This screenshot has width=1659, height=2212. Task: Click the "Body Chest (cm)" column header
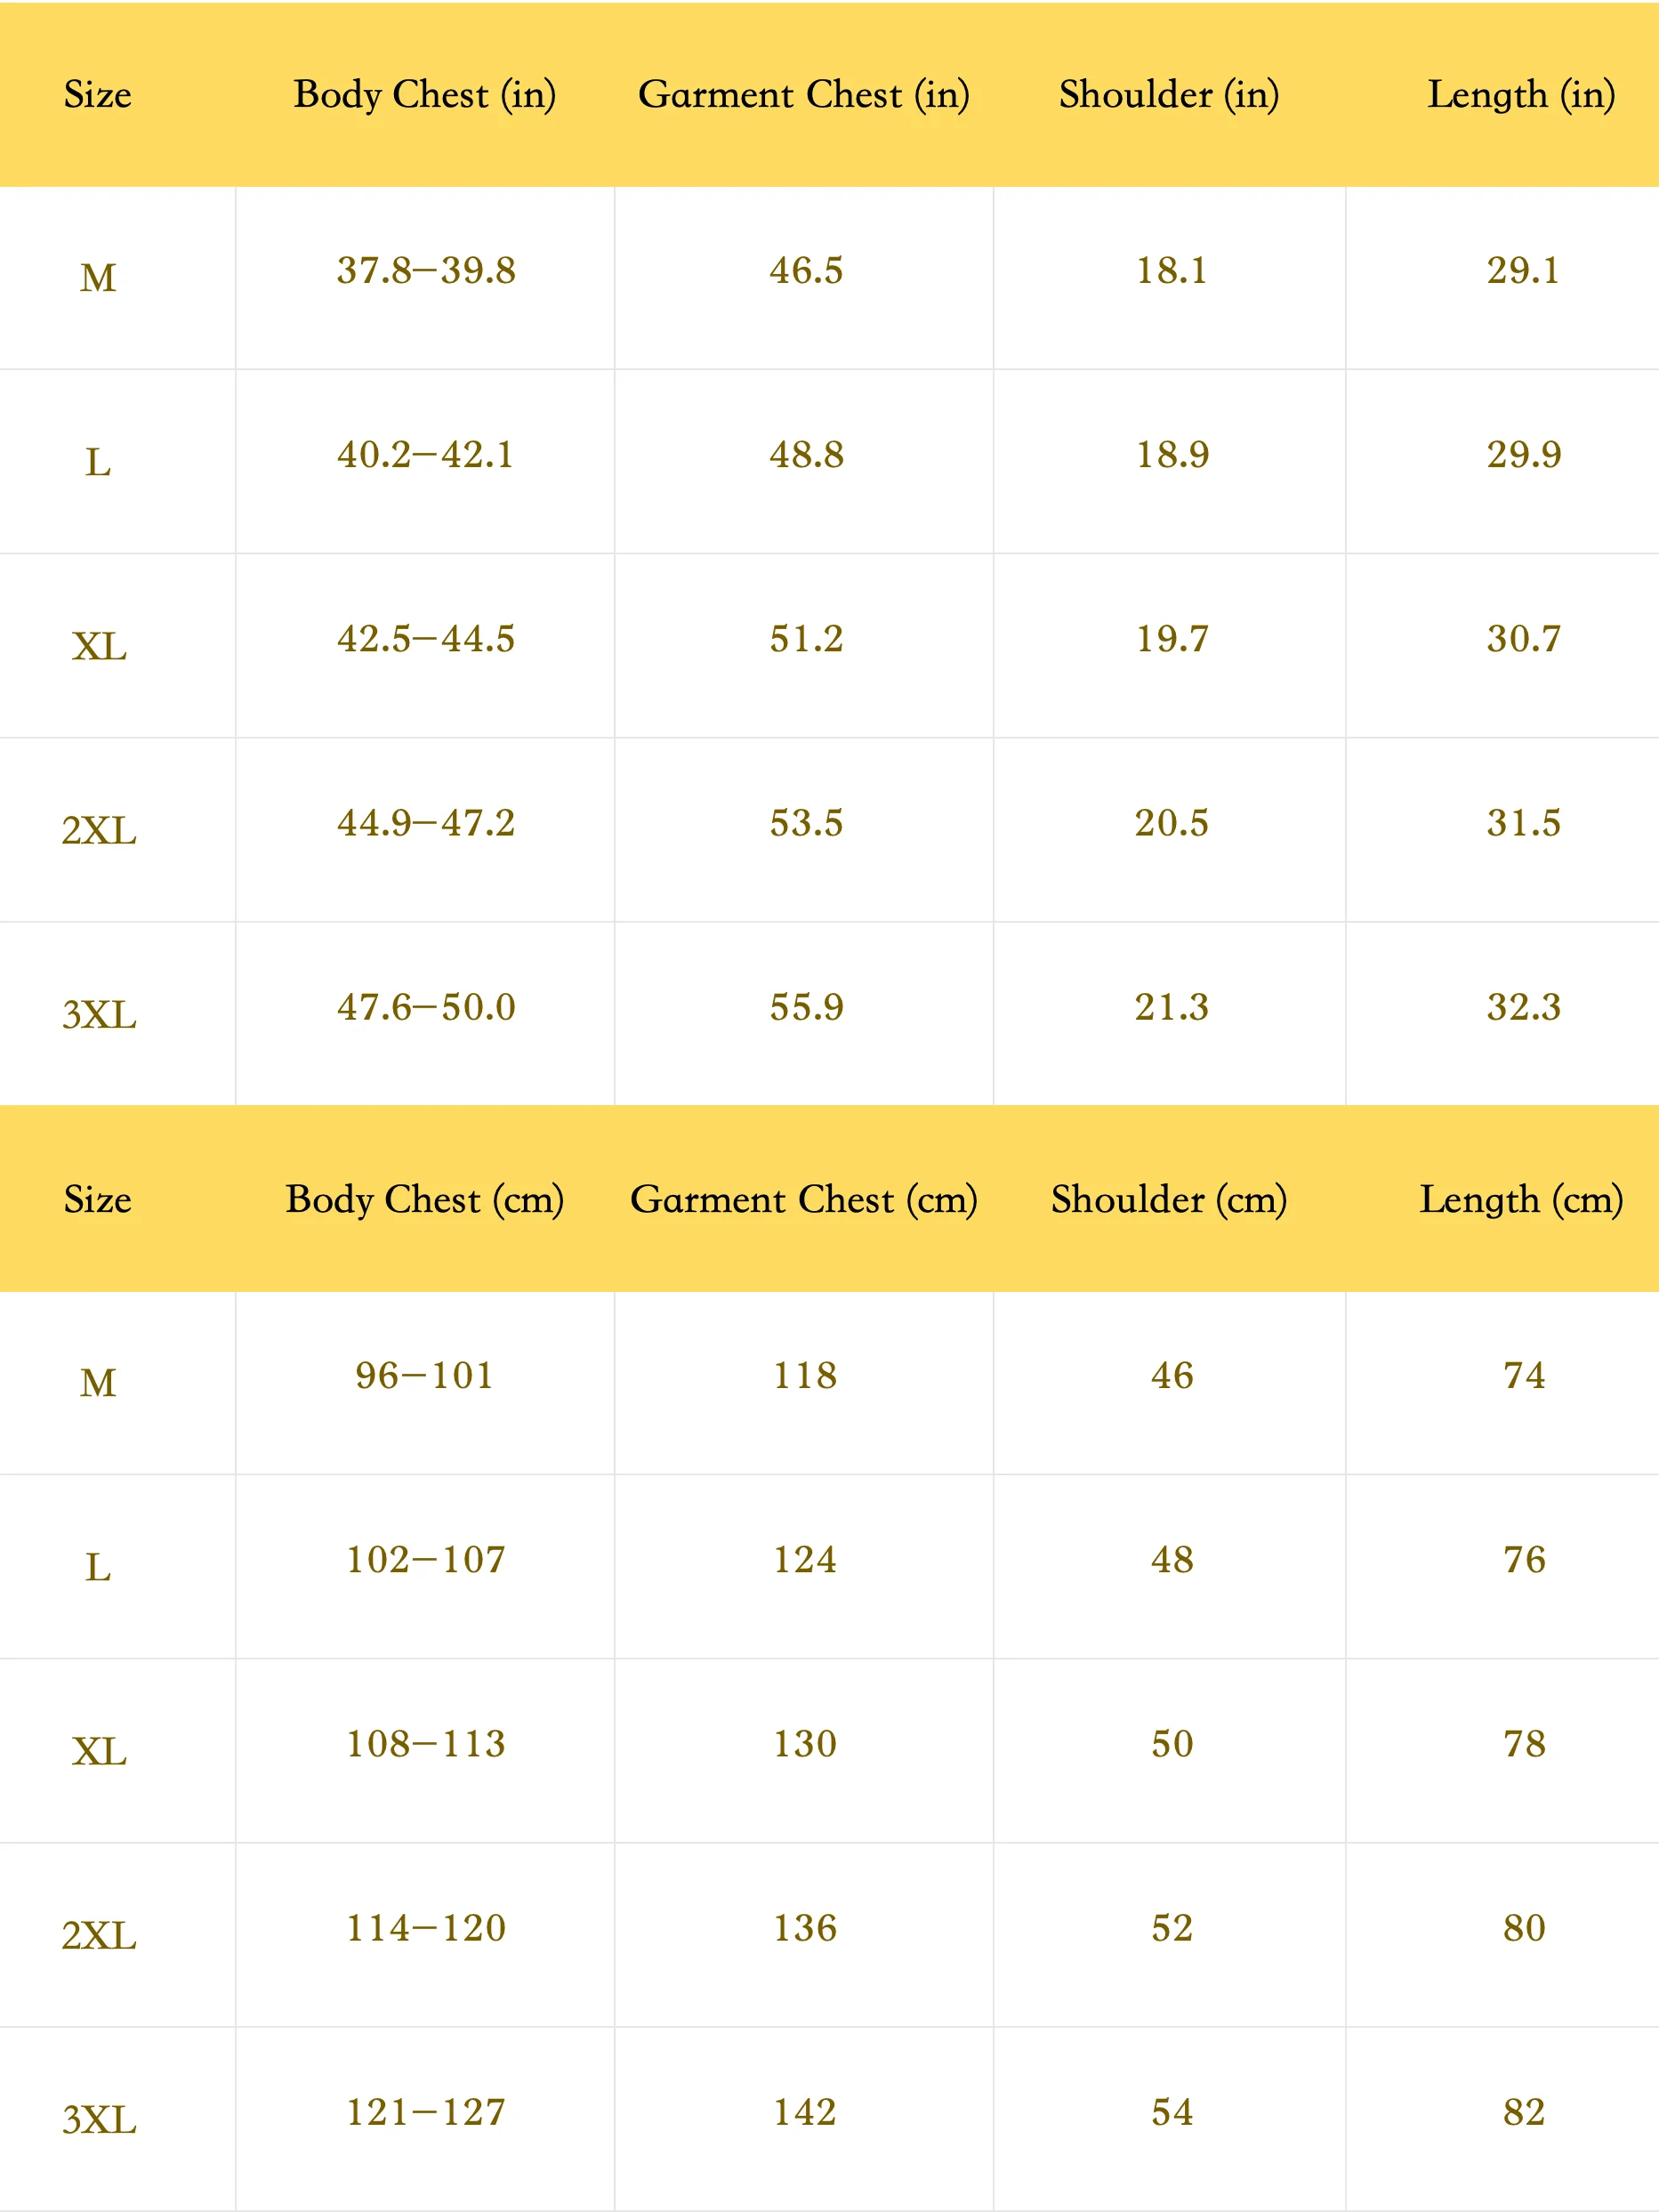tap(424, 1200)
